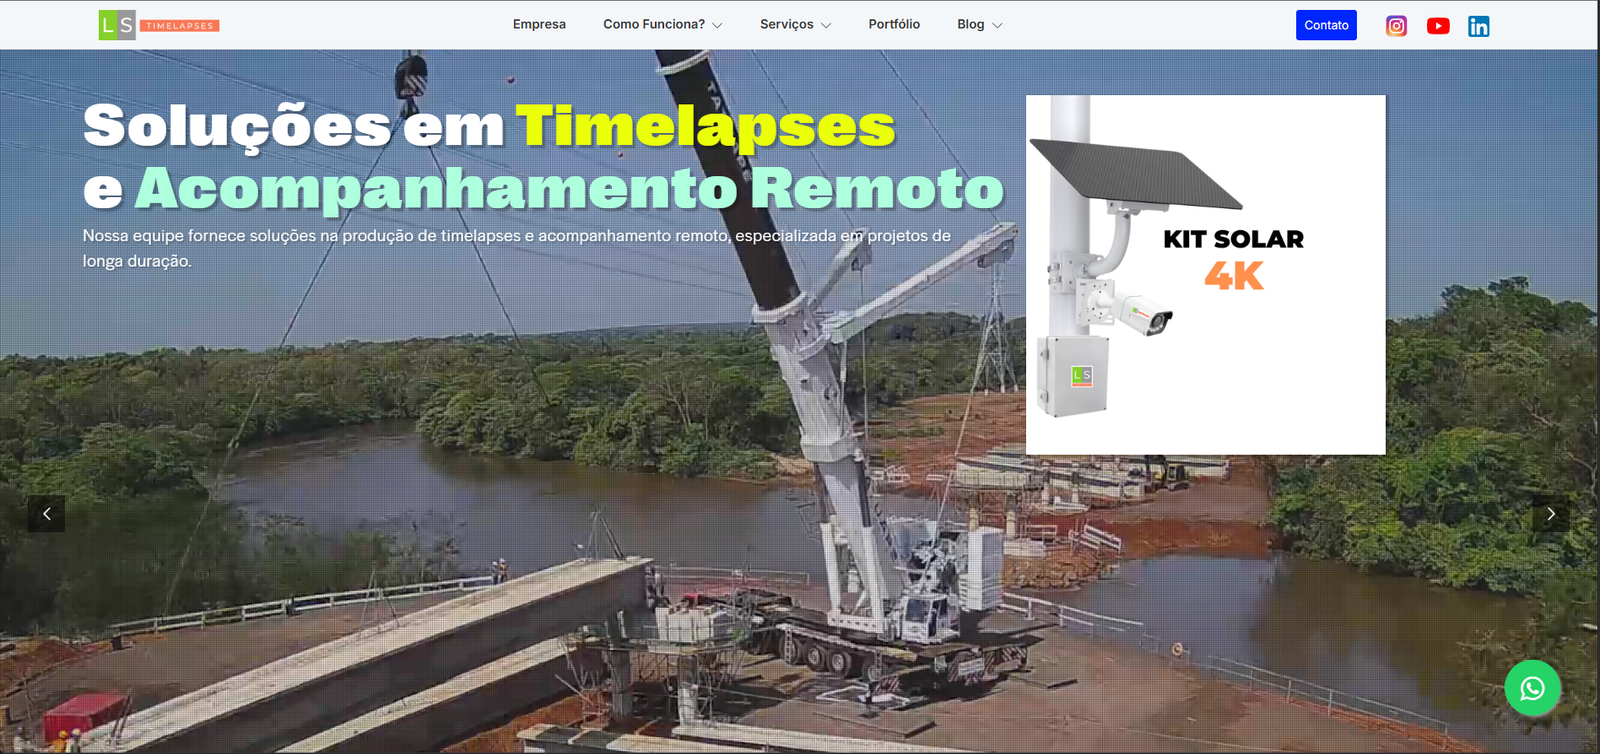This screenshot has width=1600, height=754.
Task: Go to the previous slide arrow
Action: pyautogui.click(x=46, y=514)
